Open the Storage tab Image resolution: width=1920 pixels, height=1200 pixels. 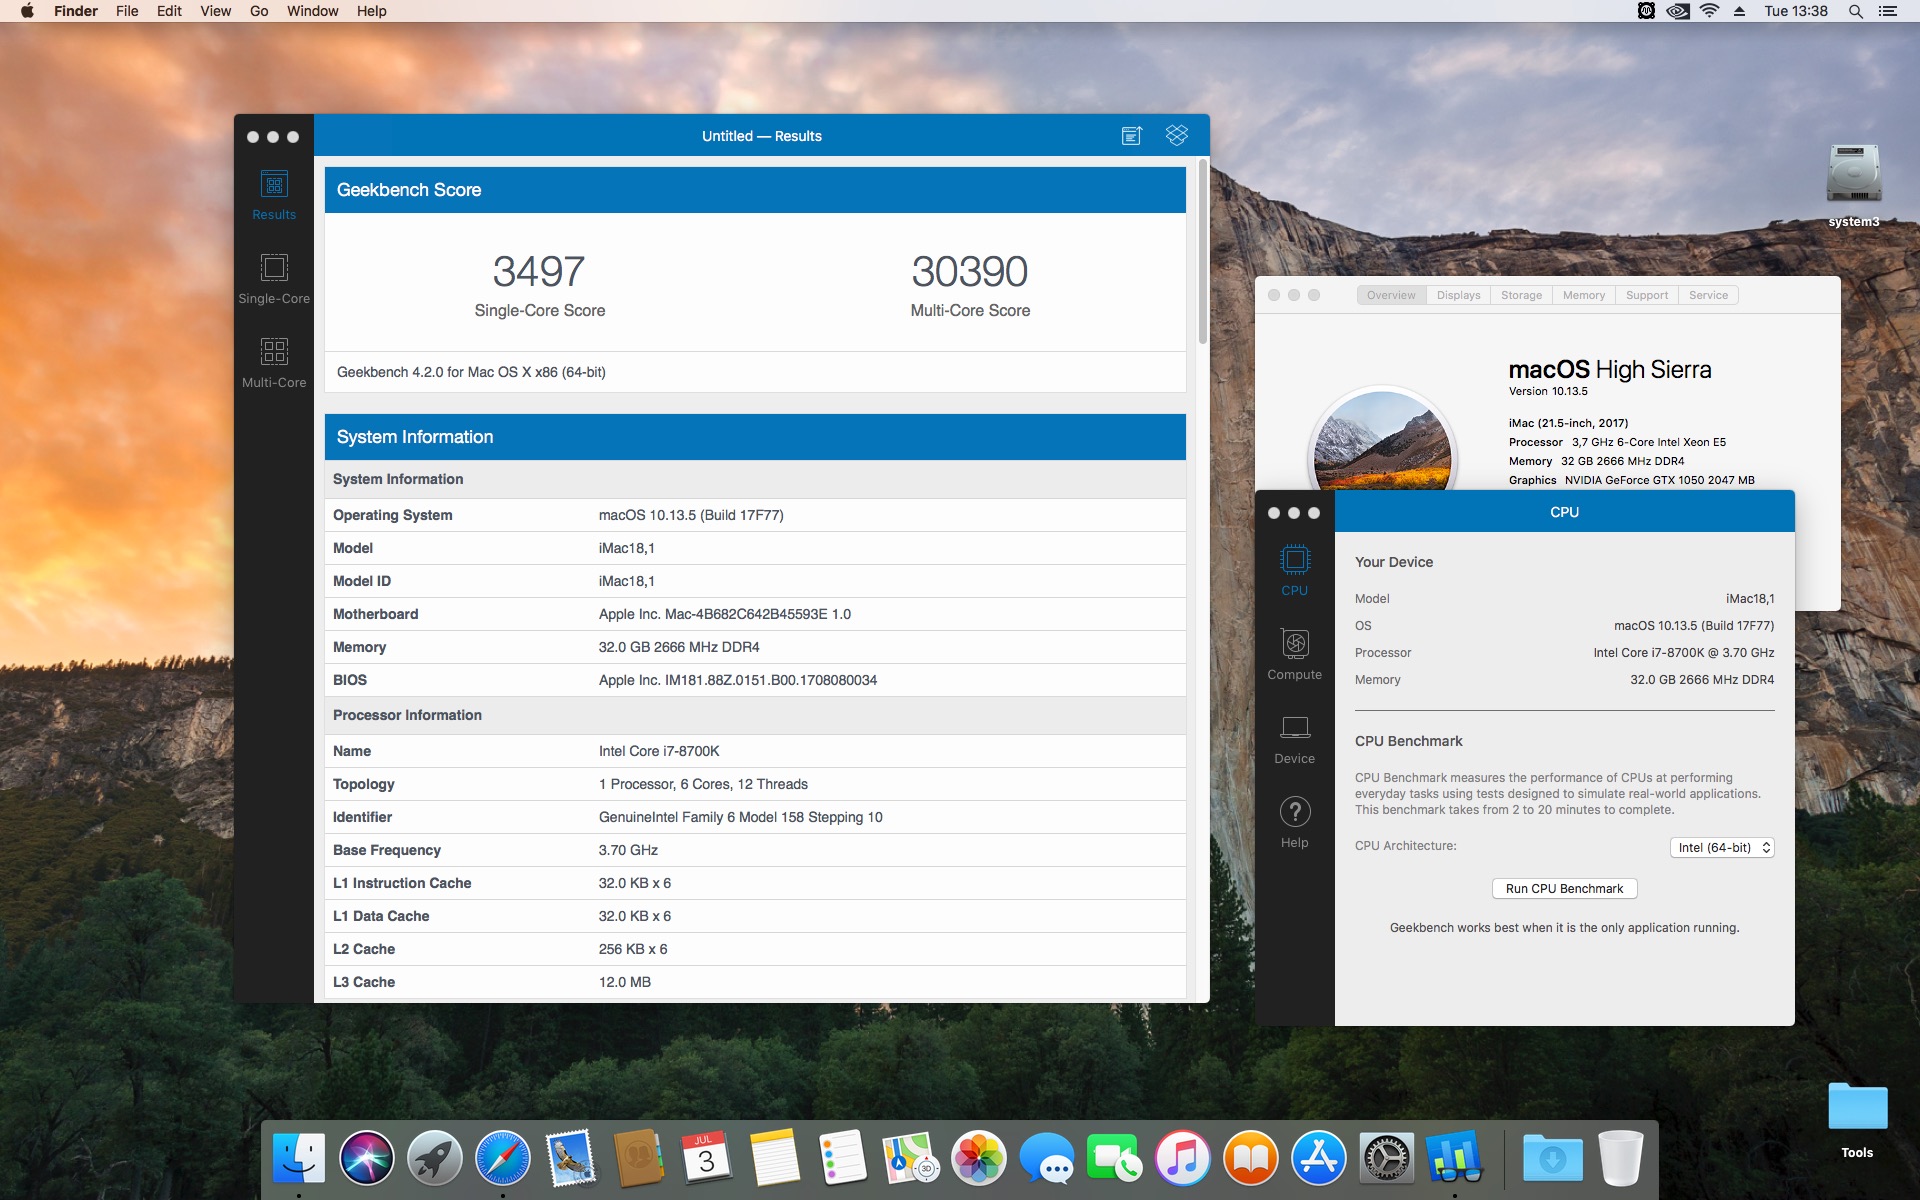tap(1521, 295)
